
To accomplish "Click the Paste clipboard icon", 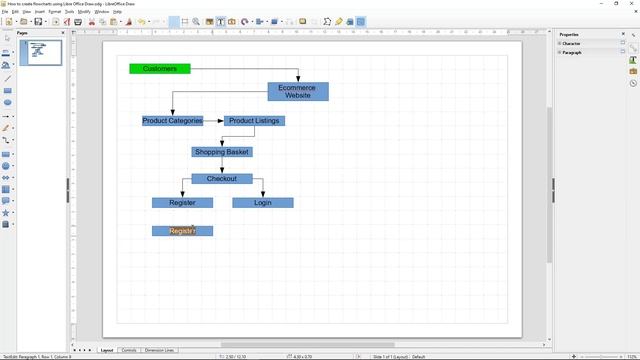I will 114,22.
